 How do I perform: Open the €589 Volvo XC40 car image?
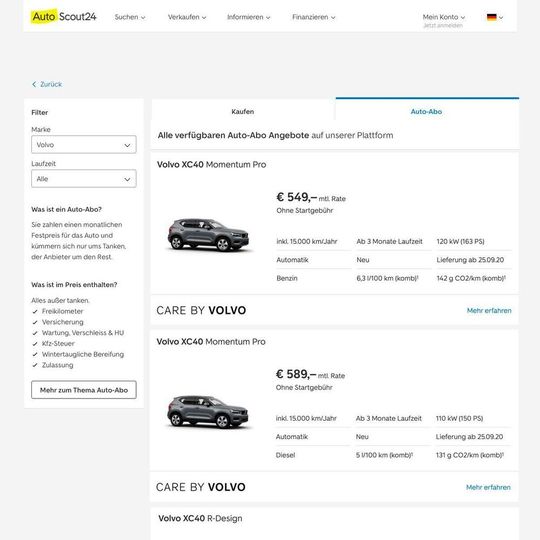click(208, 412)
